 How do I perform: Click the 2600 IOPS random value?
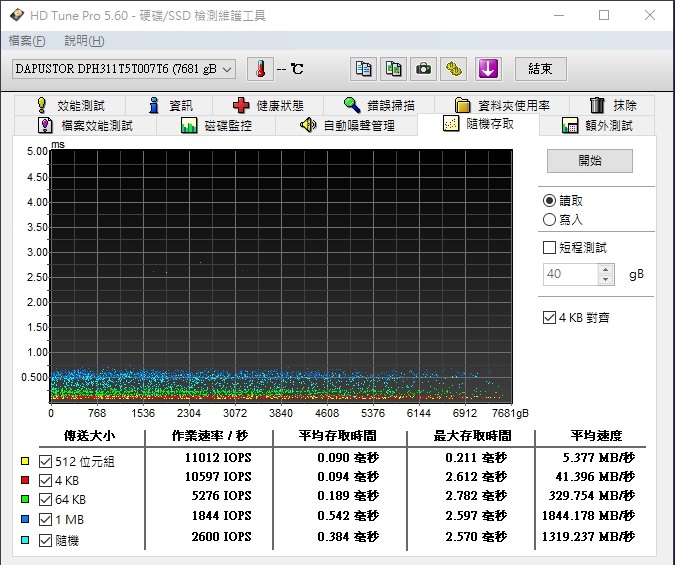[221, 537]
